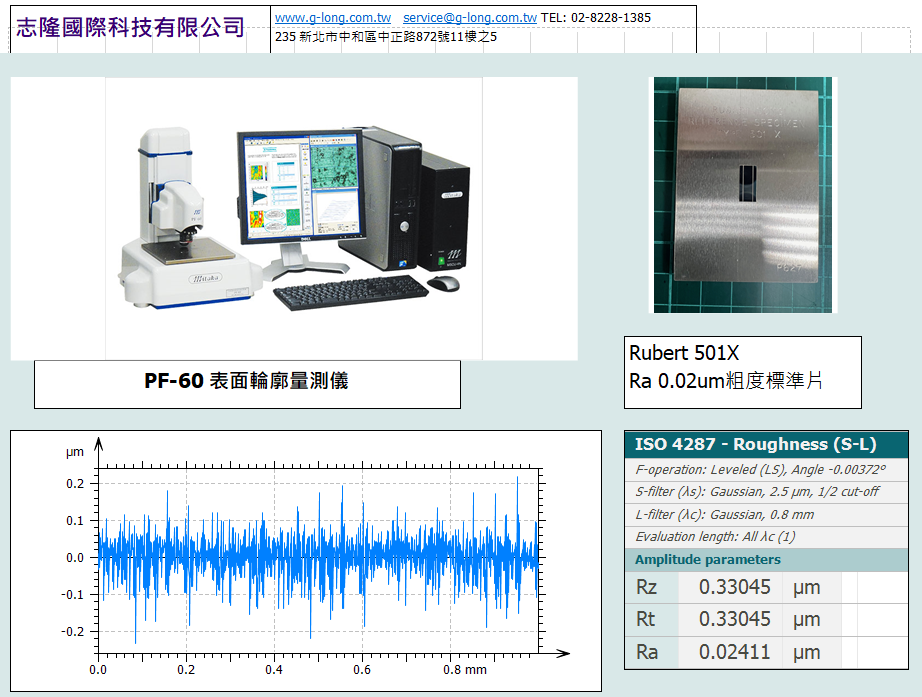922x697 pixels.
Task: Click the 0.8 mm X-axis label
Action: (x=465, y=670)
